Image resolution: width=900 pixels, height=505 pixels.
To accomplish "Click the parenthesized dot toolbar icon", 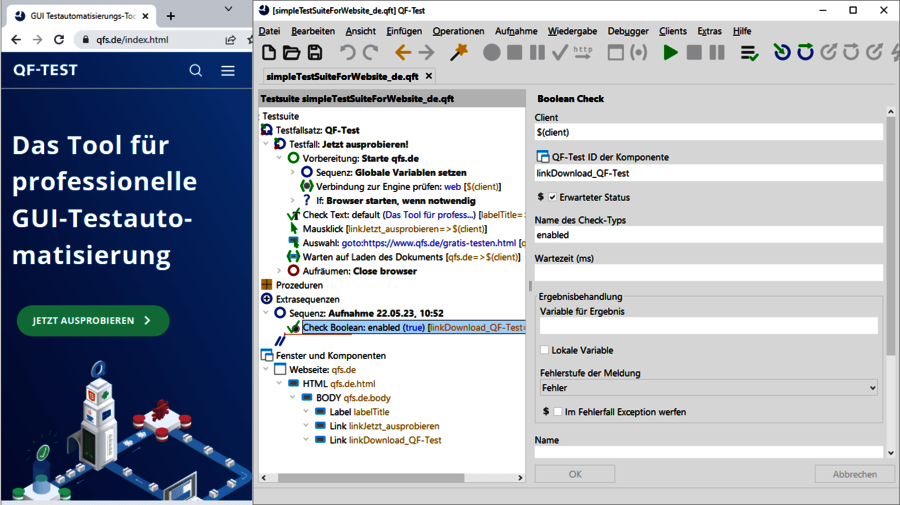I will coord(638,53).
